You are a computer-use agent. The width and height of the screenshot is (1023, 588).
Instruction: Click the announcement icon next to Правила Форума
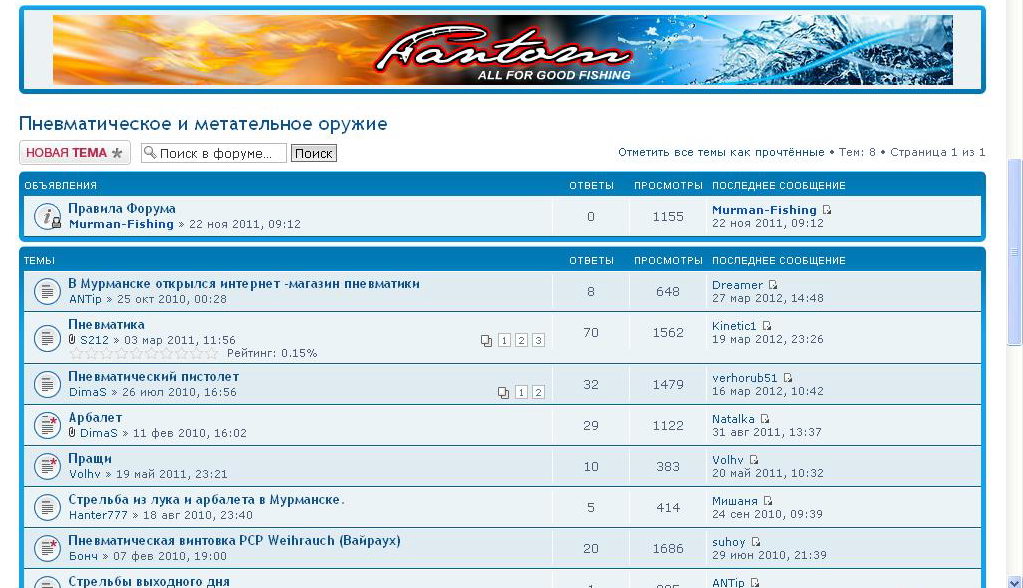click(x=47, y=216)
